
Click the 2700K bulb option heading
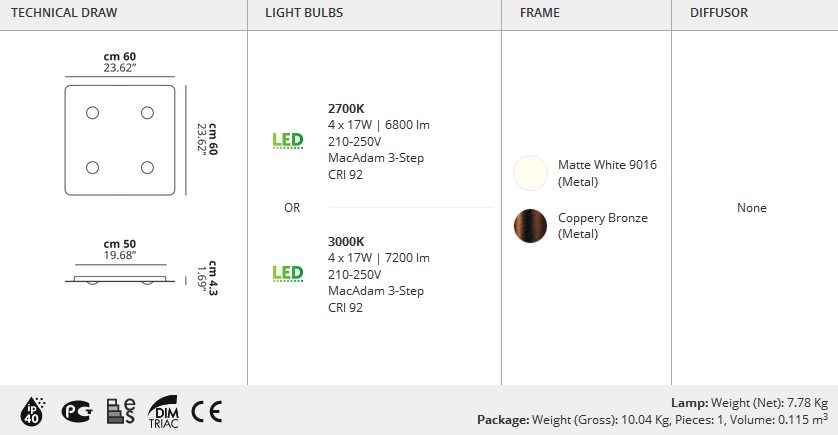[346, 108]
